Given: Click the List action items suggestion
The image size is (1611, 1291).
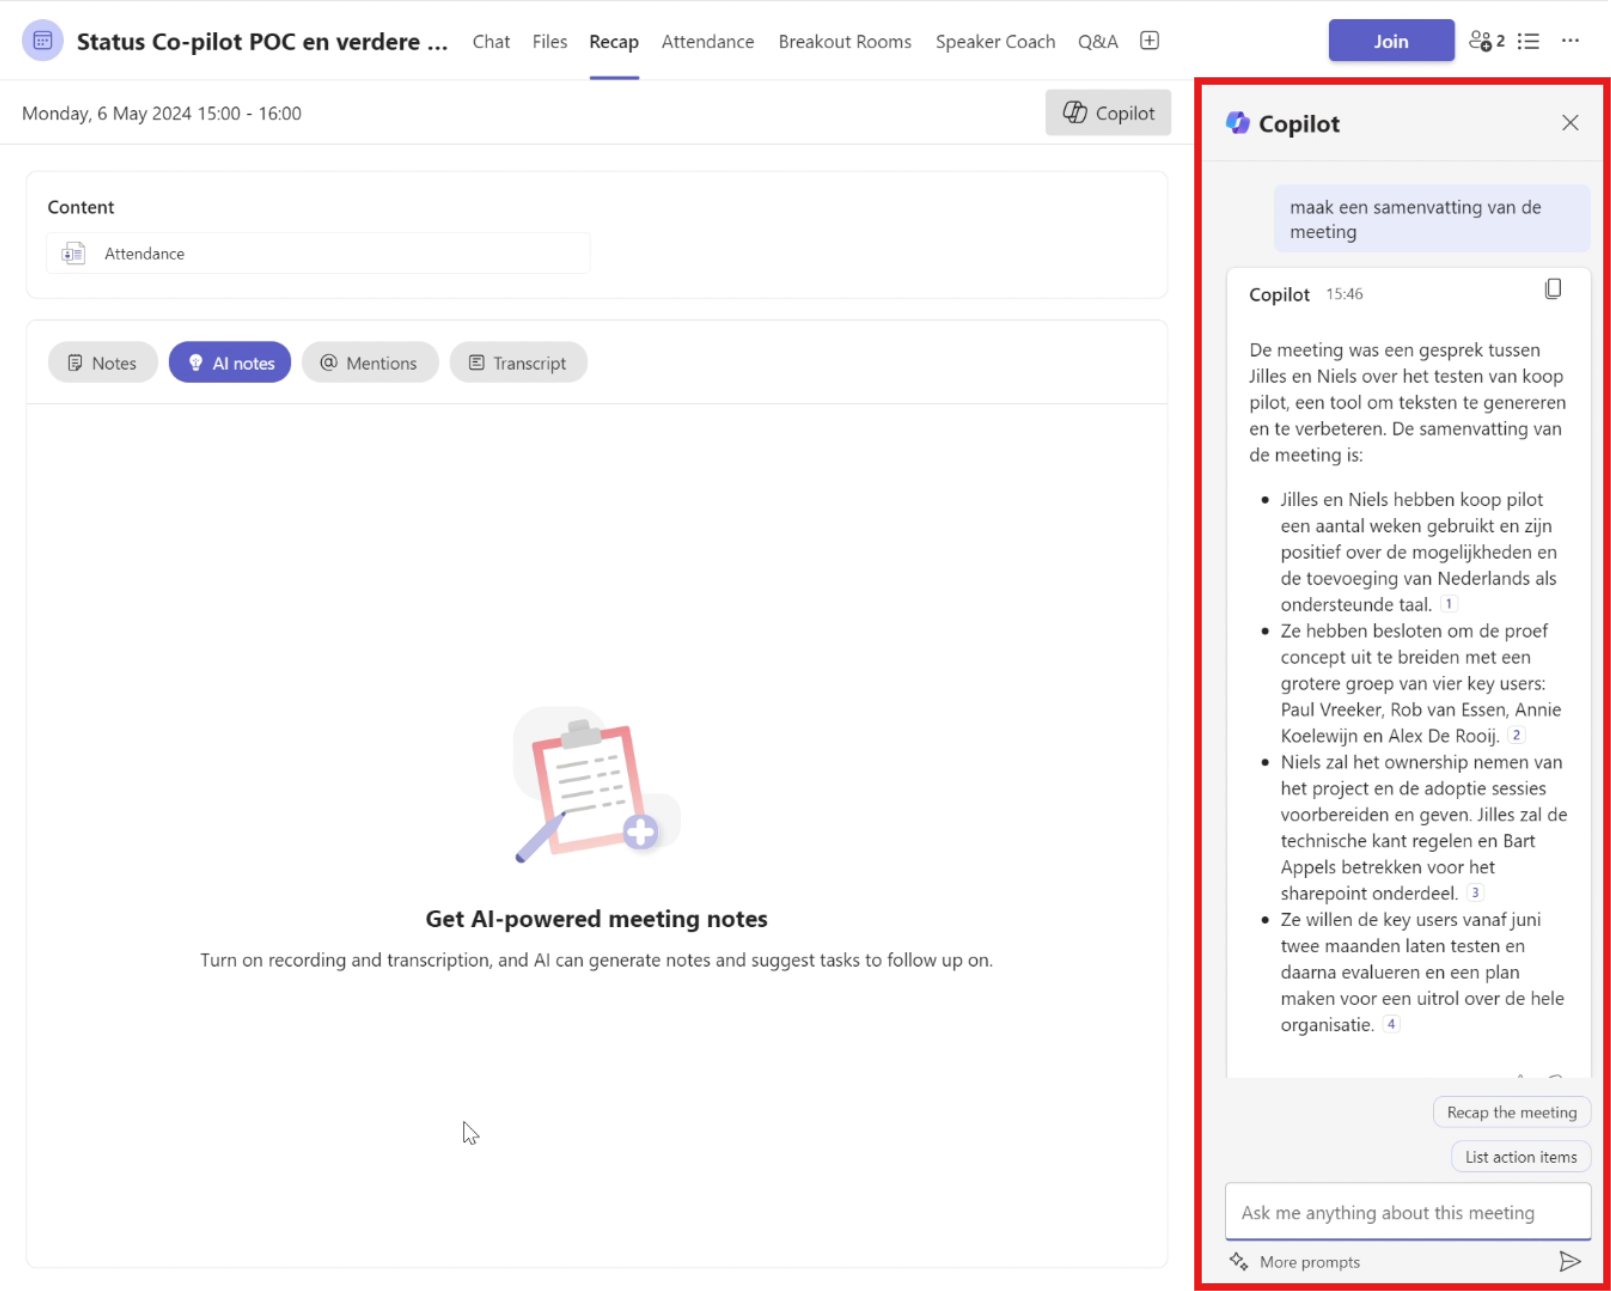Looking at the screenshot, I should point(1521,1157).
